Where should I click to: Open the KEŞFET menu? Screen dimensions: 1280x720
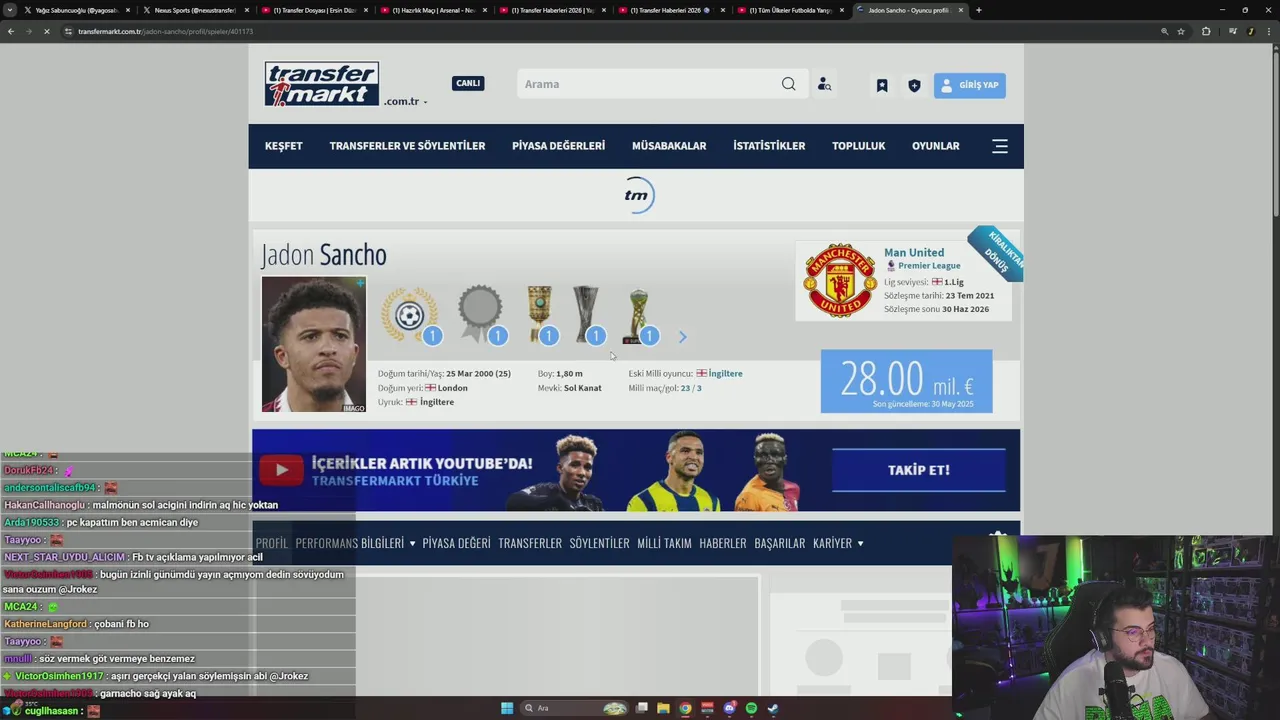284,146
